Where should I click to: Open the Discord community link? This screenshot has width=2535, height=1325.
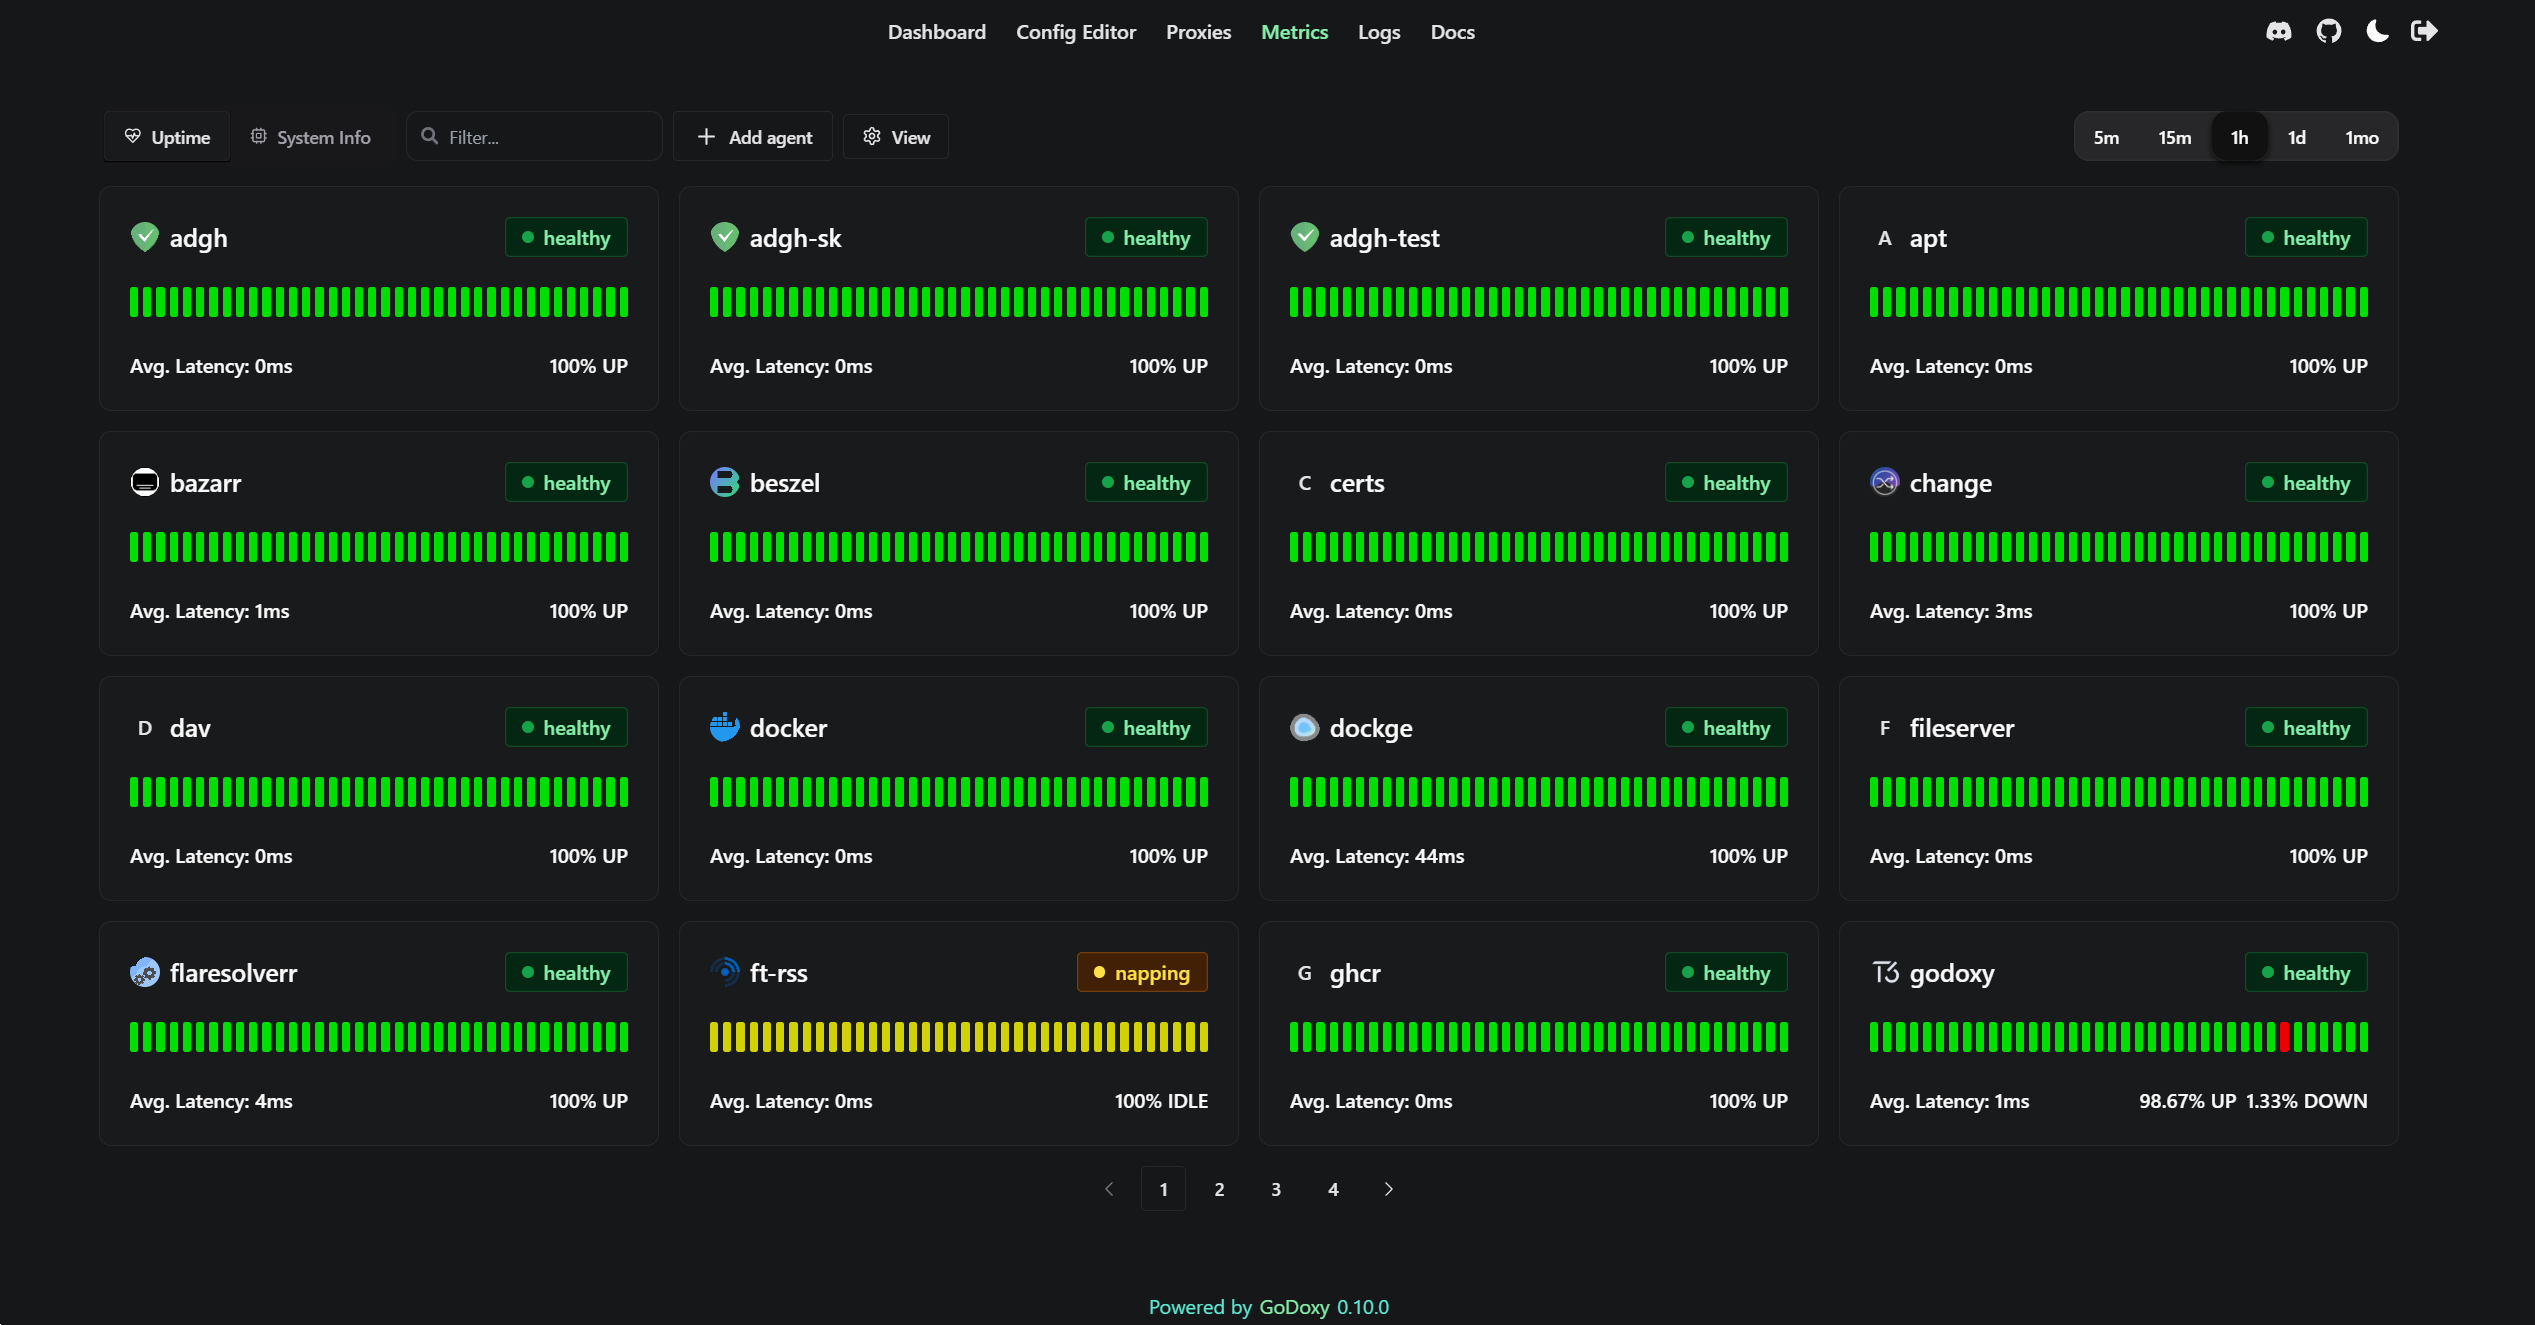(x=2279, y=31)
